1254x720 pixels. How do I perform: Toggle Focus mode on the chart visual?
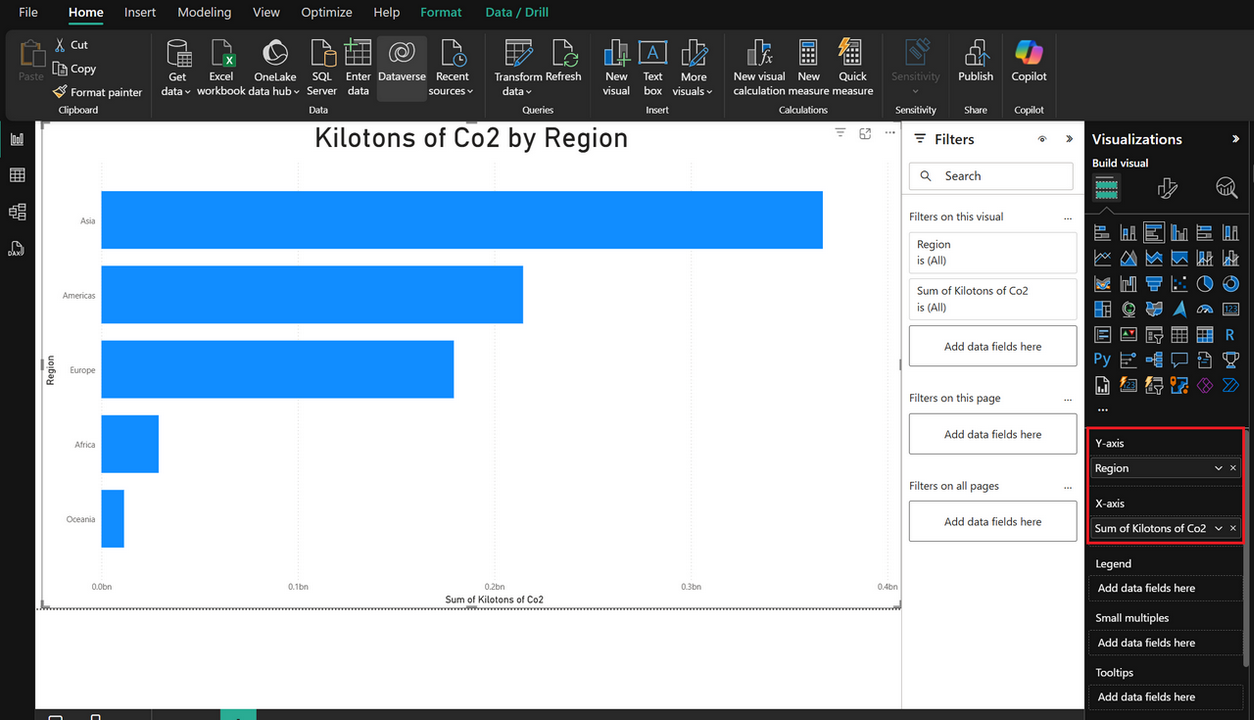click(865, 133)
